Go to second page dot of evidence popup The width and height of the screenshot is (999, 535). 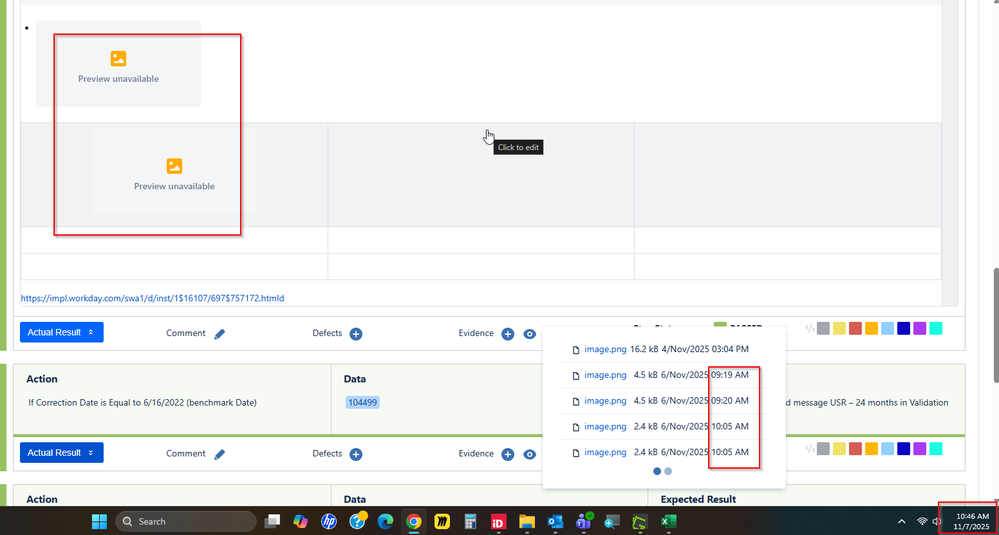(x=668, y=471)
